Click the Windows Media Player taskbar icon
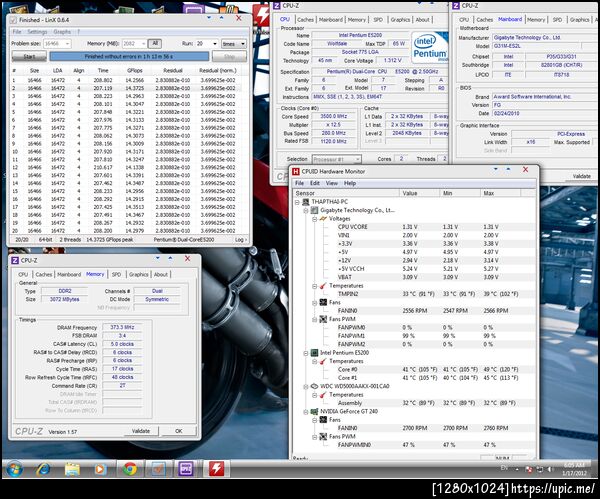The width and height of the screenshot is (600, 499). [x=101, y=468]
